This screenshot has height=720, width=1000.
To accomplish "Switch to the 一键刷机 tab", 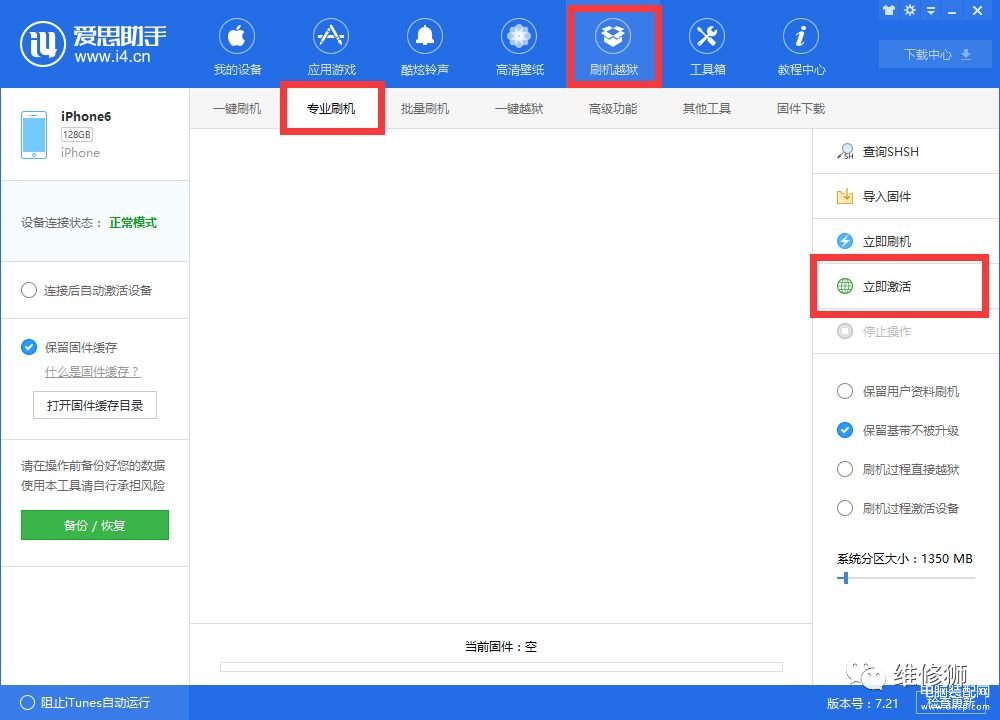I will click(x=237, y=108).
